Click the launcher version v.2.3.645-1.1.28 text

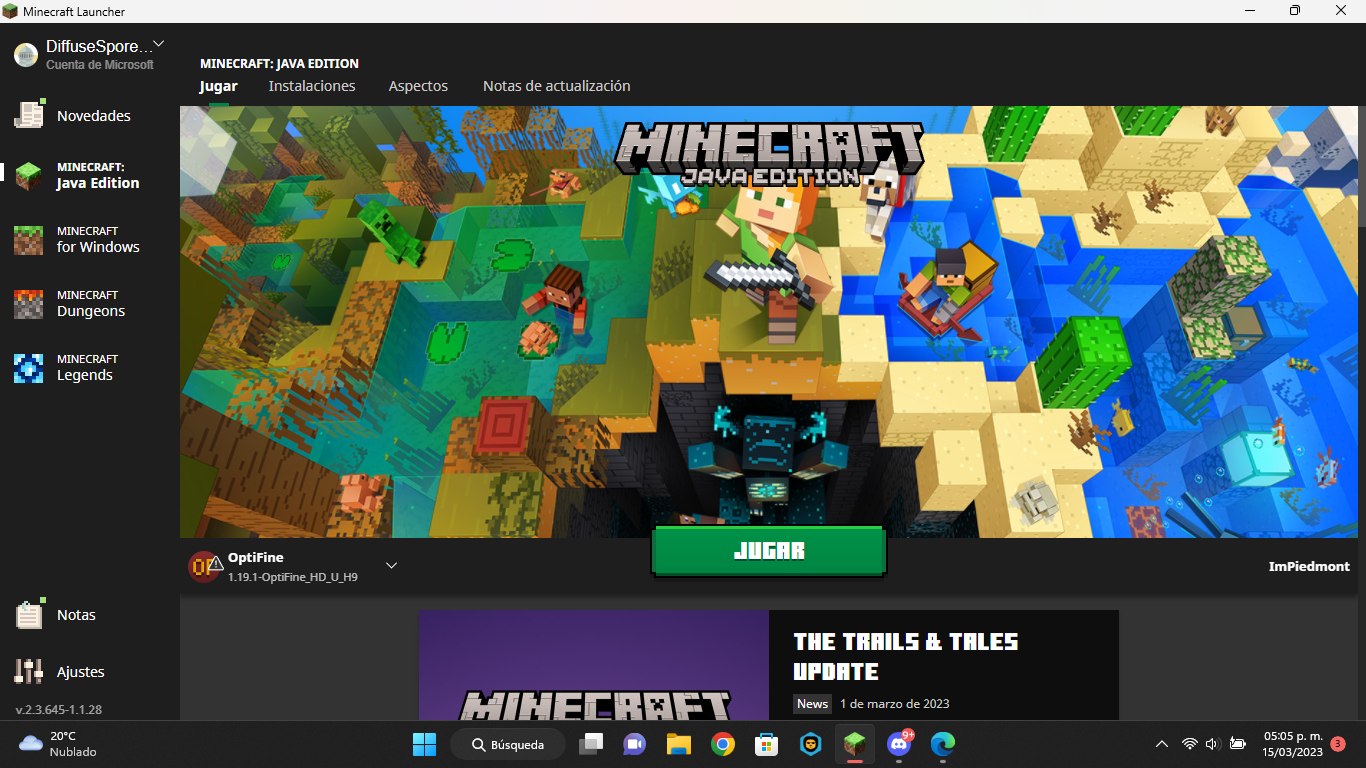pos(59,710)
